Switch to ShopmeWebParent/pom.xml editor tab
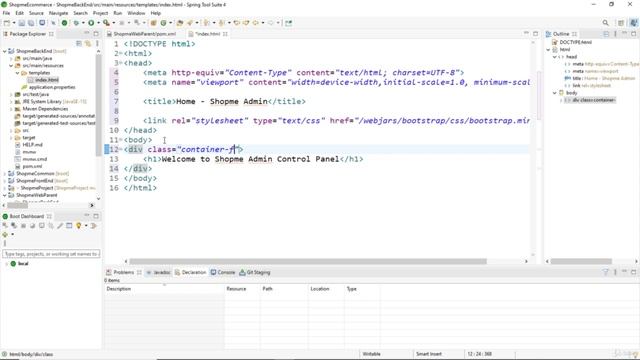Screen dimensions: 640x360 144,34
